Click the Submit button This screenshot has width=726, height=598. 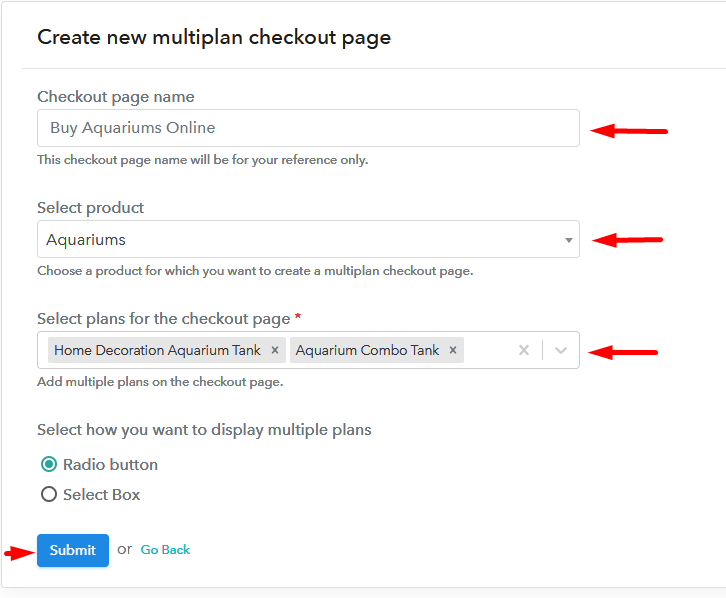point(73,550)
